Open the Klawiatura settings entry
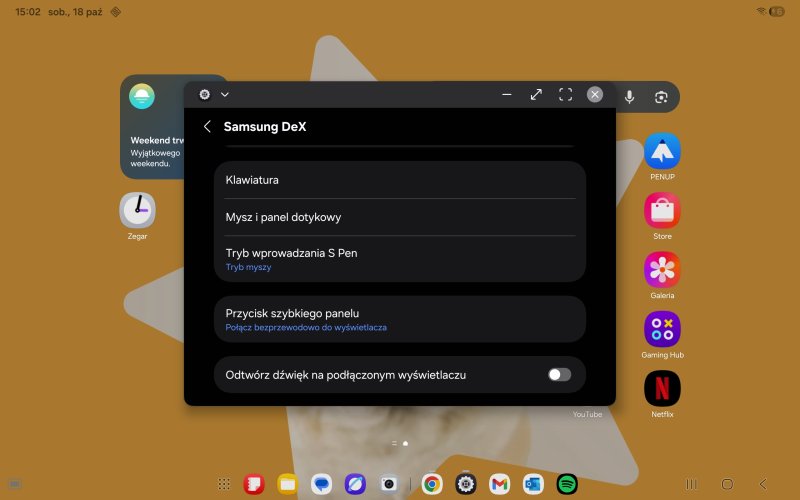This screenshot has width=800, height=500. 399,180
